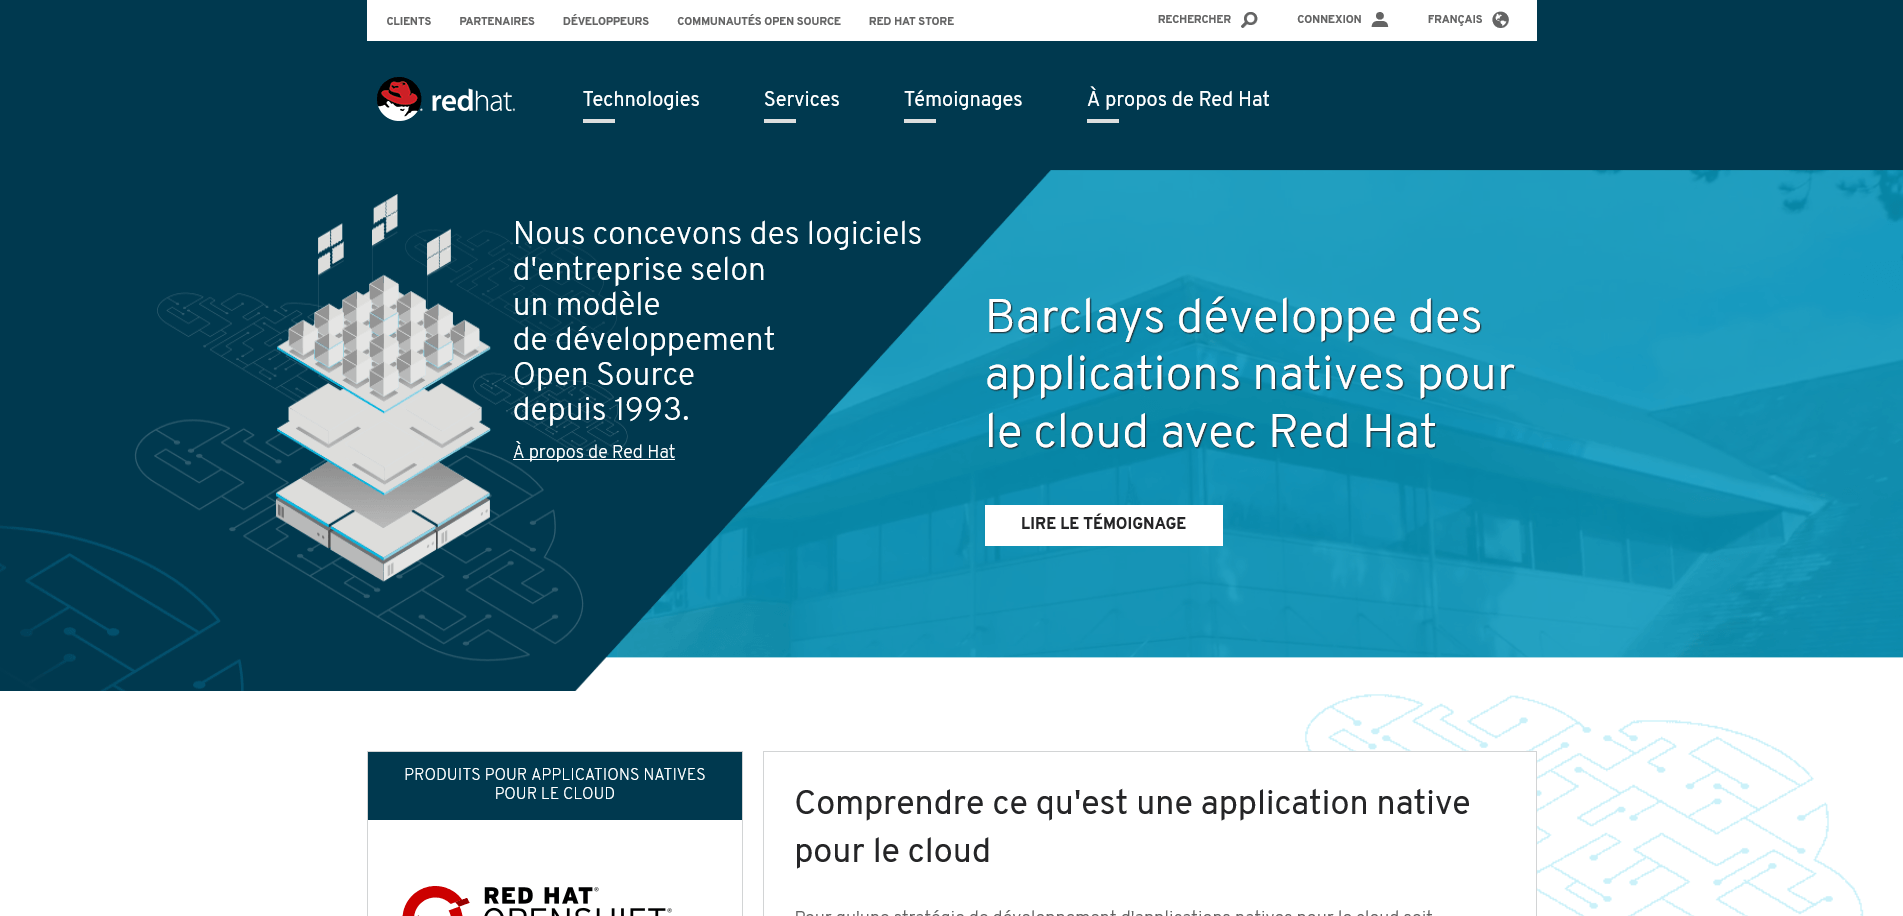1903x916 pixels.
Task: Click the Connexion label
Action: [x=1329, y=19]
